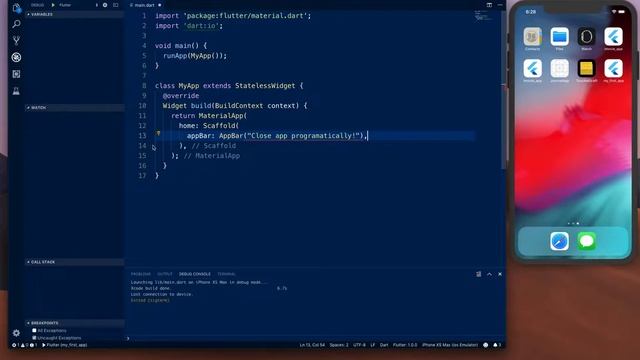
Task: Open yellow notes-style app on simulator
Action: point(587,69)
